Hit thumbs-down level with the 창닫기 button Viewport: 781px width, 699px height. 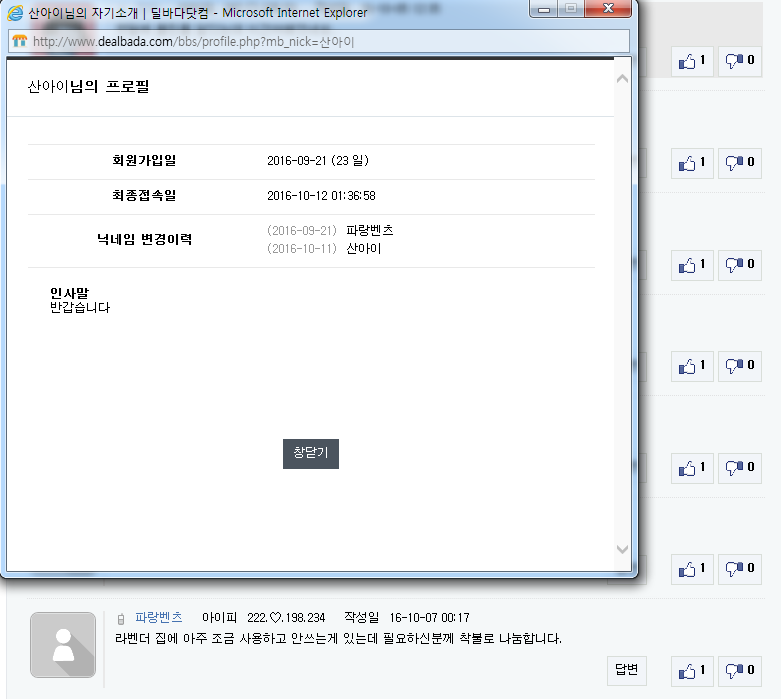[739, 467]
